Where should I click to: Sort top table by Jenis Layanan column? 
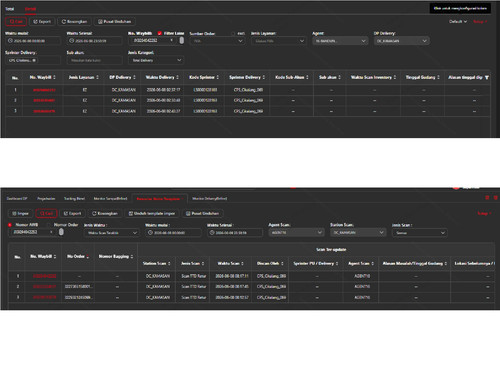point(97,77)
